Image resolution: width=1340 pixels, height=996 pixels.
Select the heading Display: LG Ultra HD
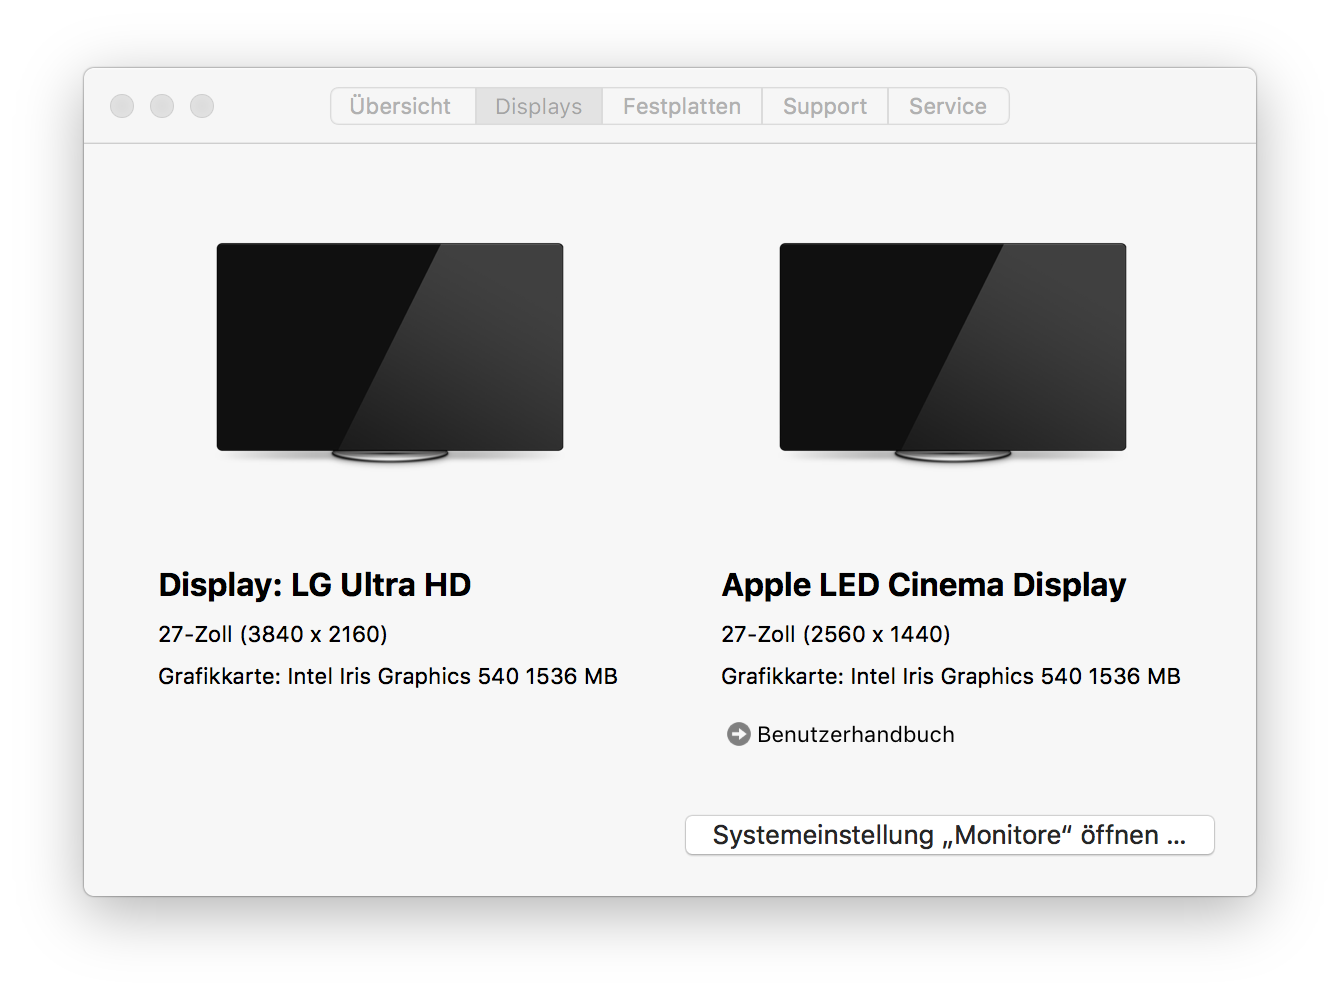pos(315,585)
